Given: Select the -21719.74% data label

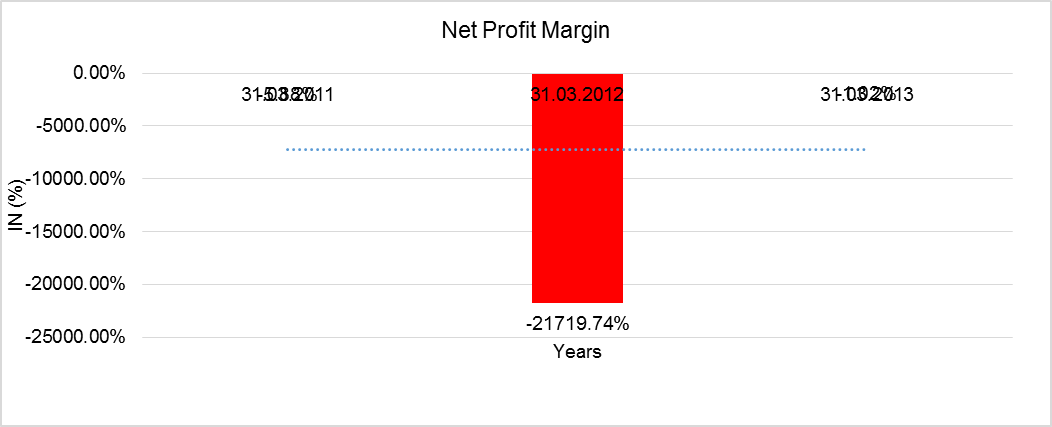Looking at the screenshot, I should click(x=577, y=323).
